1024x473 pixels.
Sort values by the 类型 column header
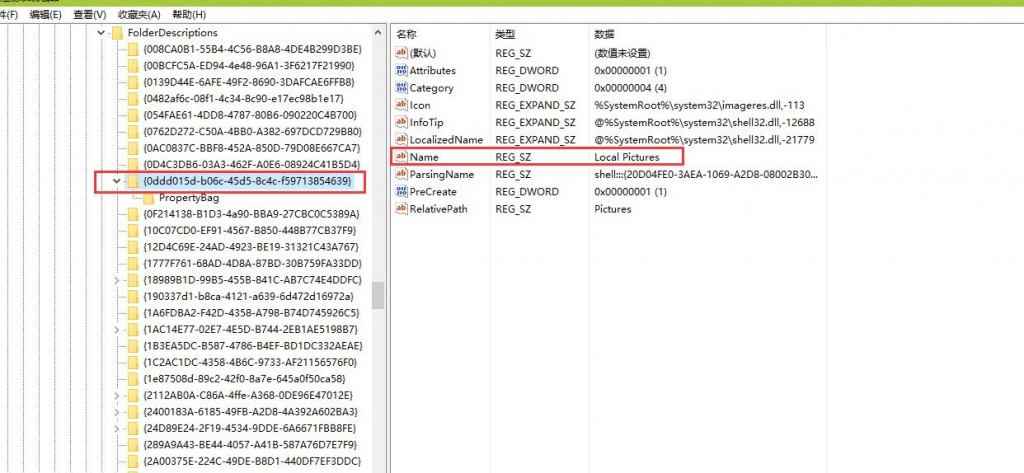[x=505, y=34]
